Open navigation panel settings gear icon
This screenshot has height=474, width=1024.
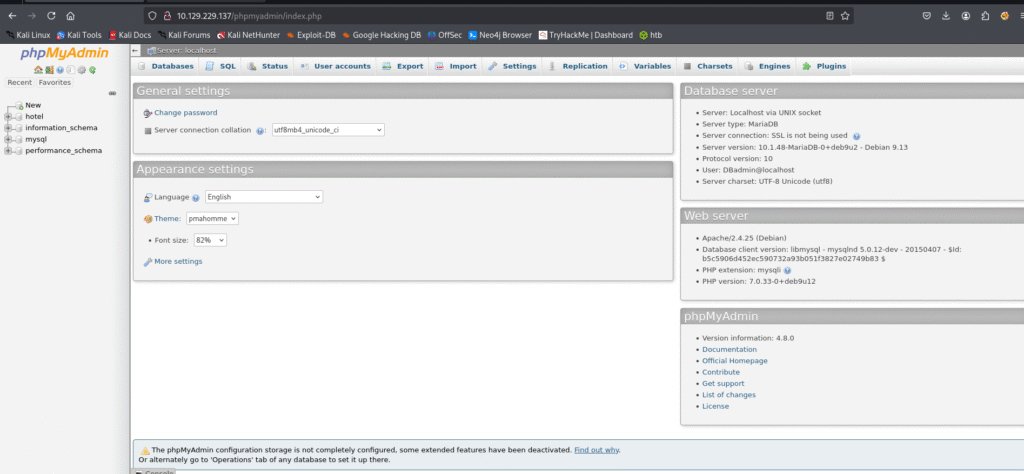tap(82, 70)
